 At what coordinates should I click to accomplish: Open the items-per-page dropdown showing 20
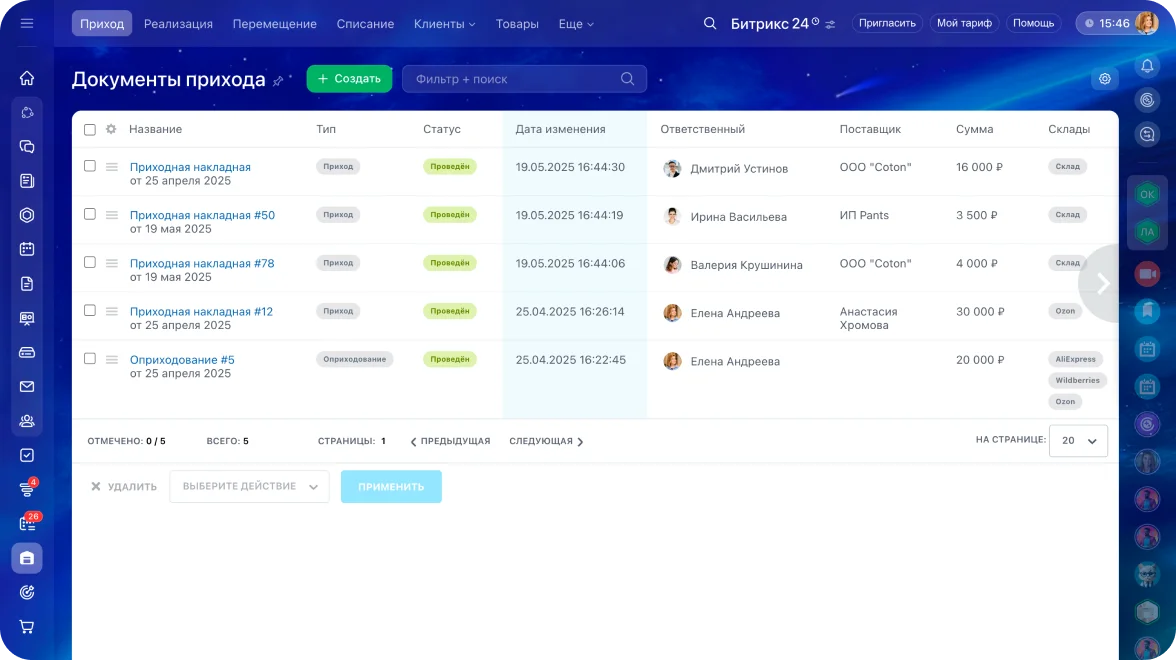click(x=1078, y=440)
